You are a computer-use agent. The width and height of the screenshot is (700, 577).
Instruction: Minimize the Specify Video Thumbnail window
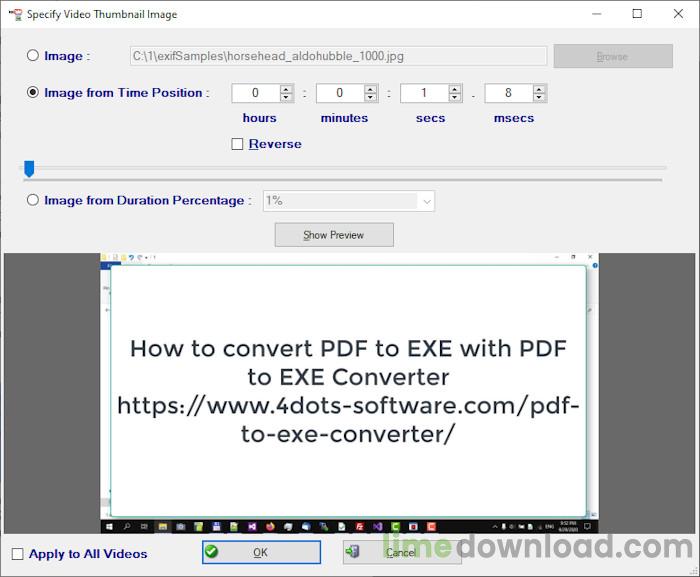pos(596,14)
